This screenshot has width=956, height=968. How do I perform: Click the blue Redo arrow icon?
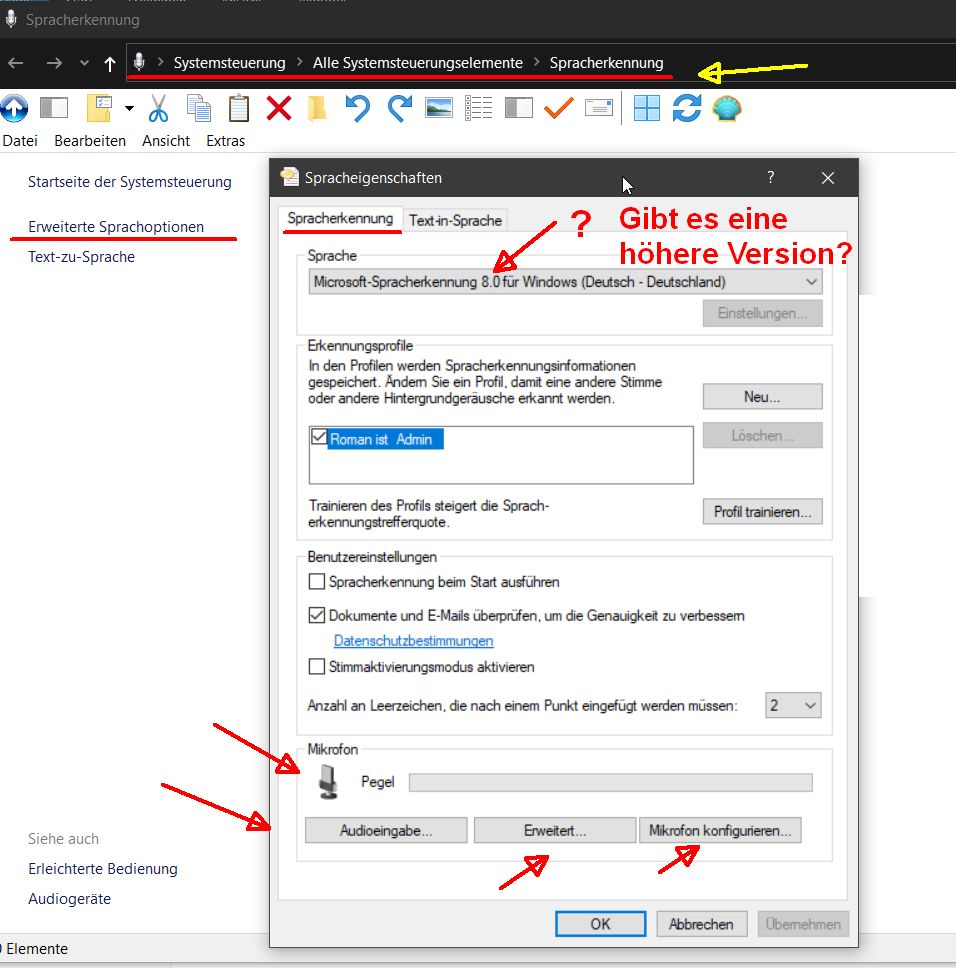[x=399, y=108]
